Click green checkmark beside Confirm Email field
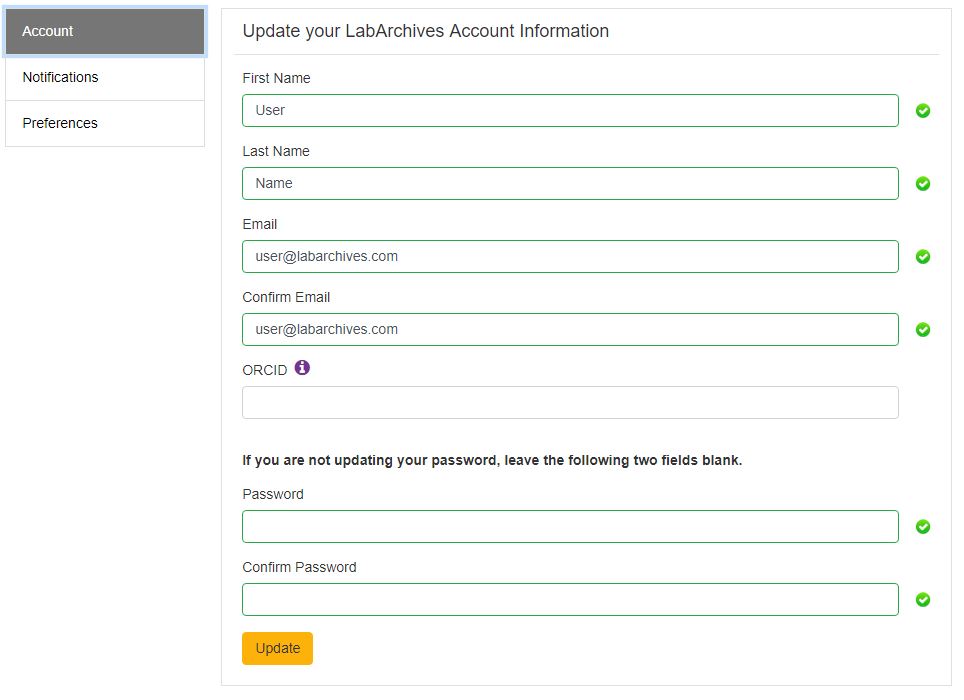The height and width of the screenshot is (700, 964). pos(923,330)
